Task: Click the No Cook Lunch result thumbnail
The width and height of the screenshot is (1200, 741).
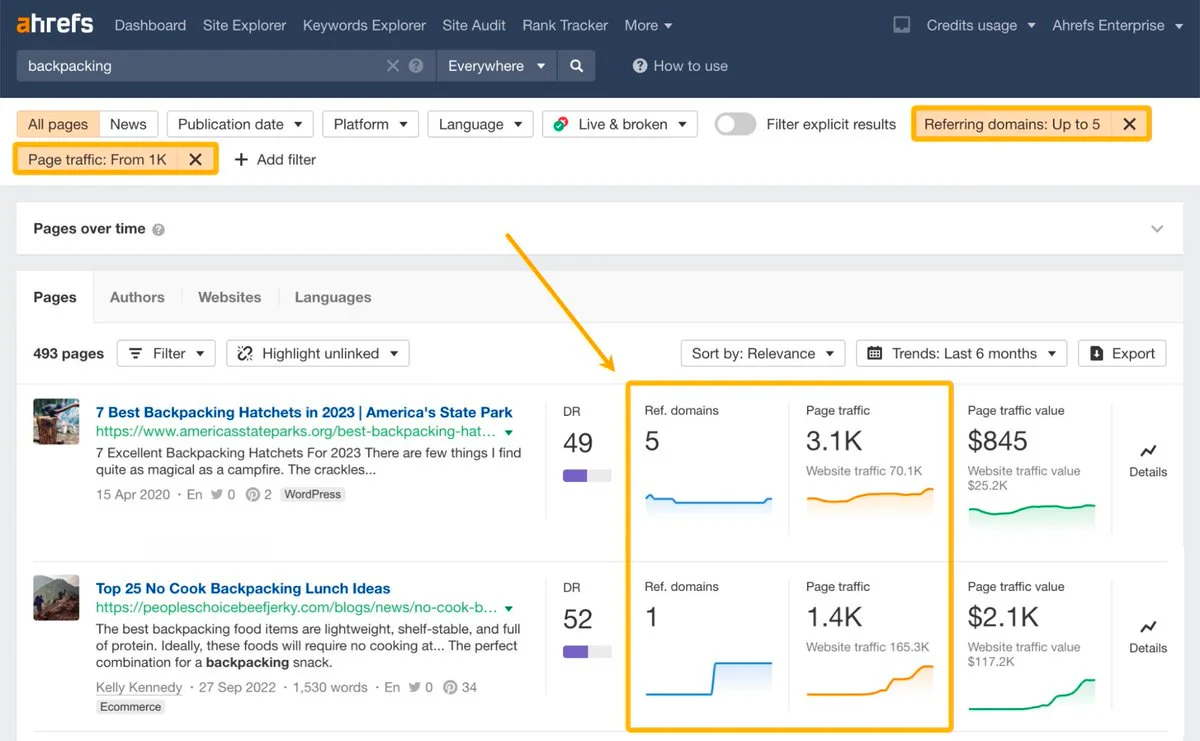Action: [x=56, y=598]
